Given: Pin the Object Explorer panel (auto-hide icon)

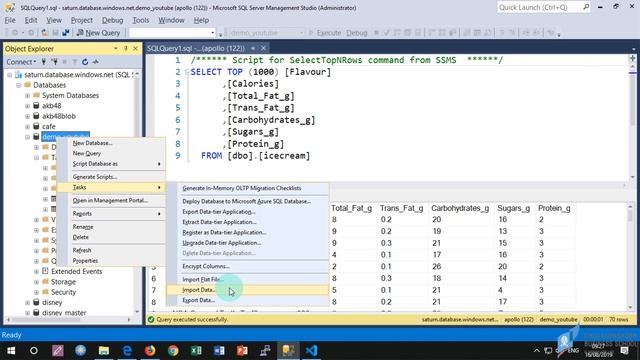Looking at the screenshot, I should tap(126, 49).
